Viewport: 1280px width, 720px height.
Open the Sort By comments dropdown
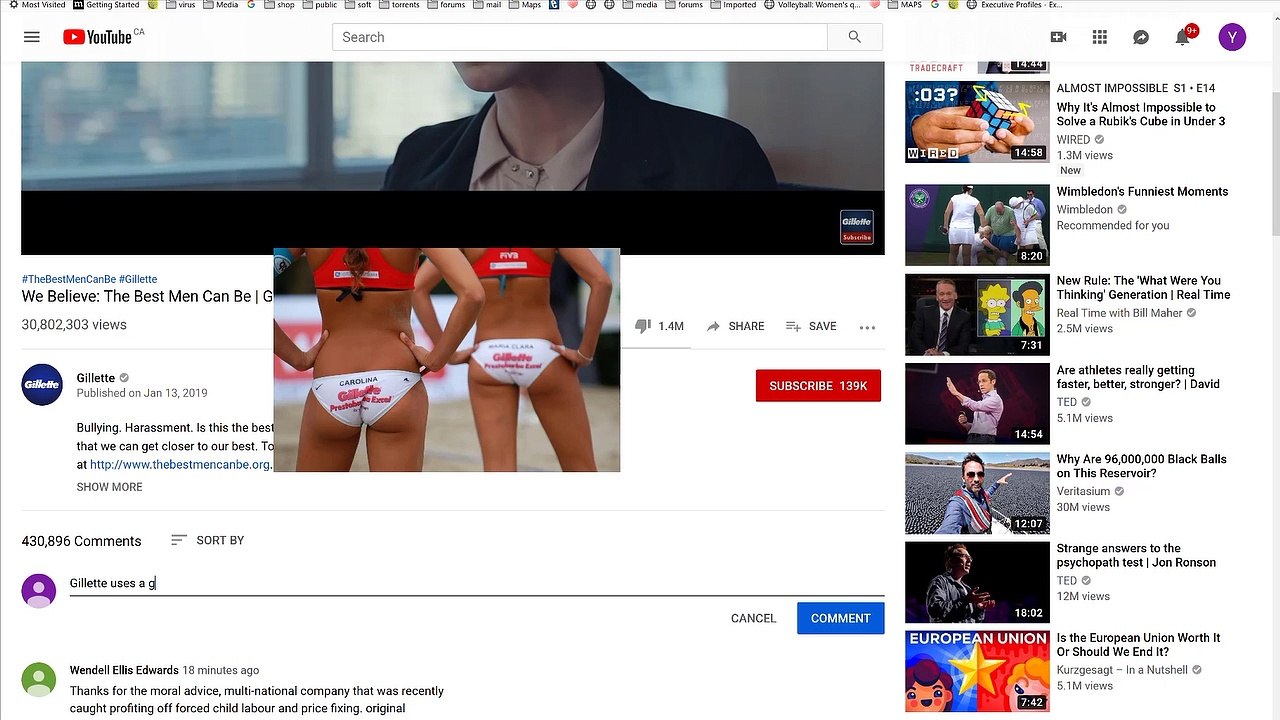pyautogui.click(x=208, y=540)
